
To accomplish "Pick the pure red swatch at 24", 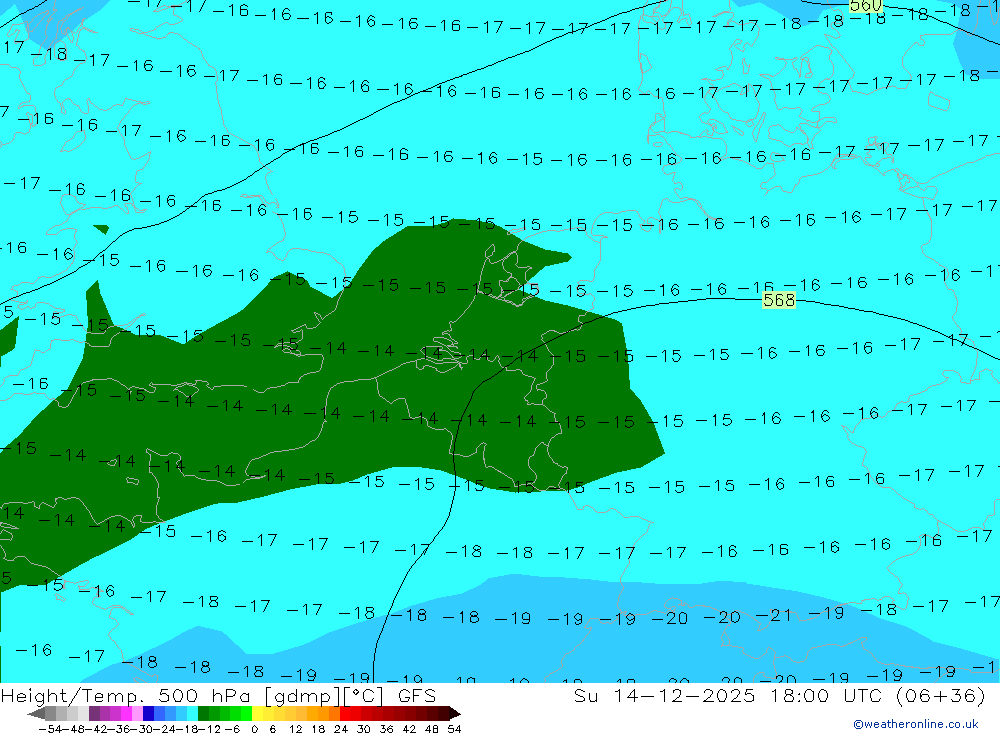I will (345, 714).
